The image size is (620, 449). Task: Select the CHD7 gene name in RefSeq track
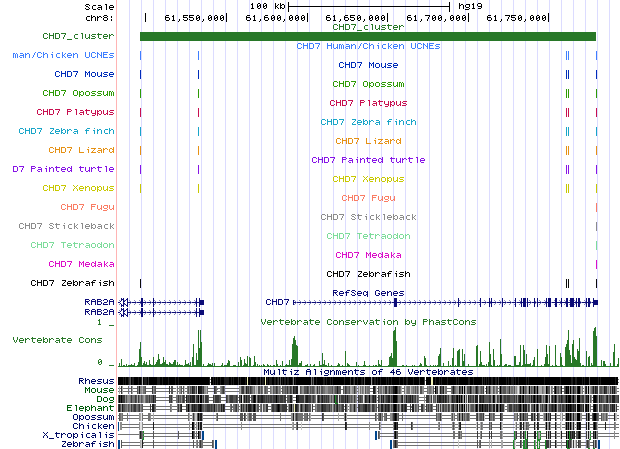coord(277,301)
